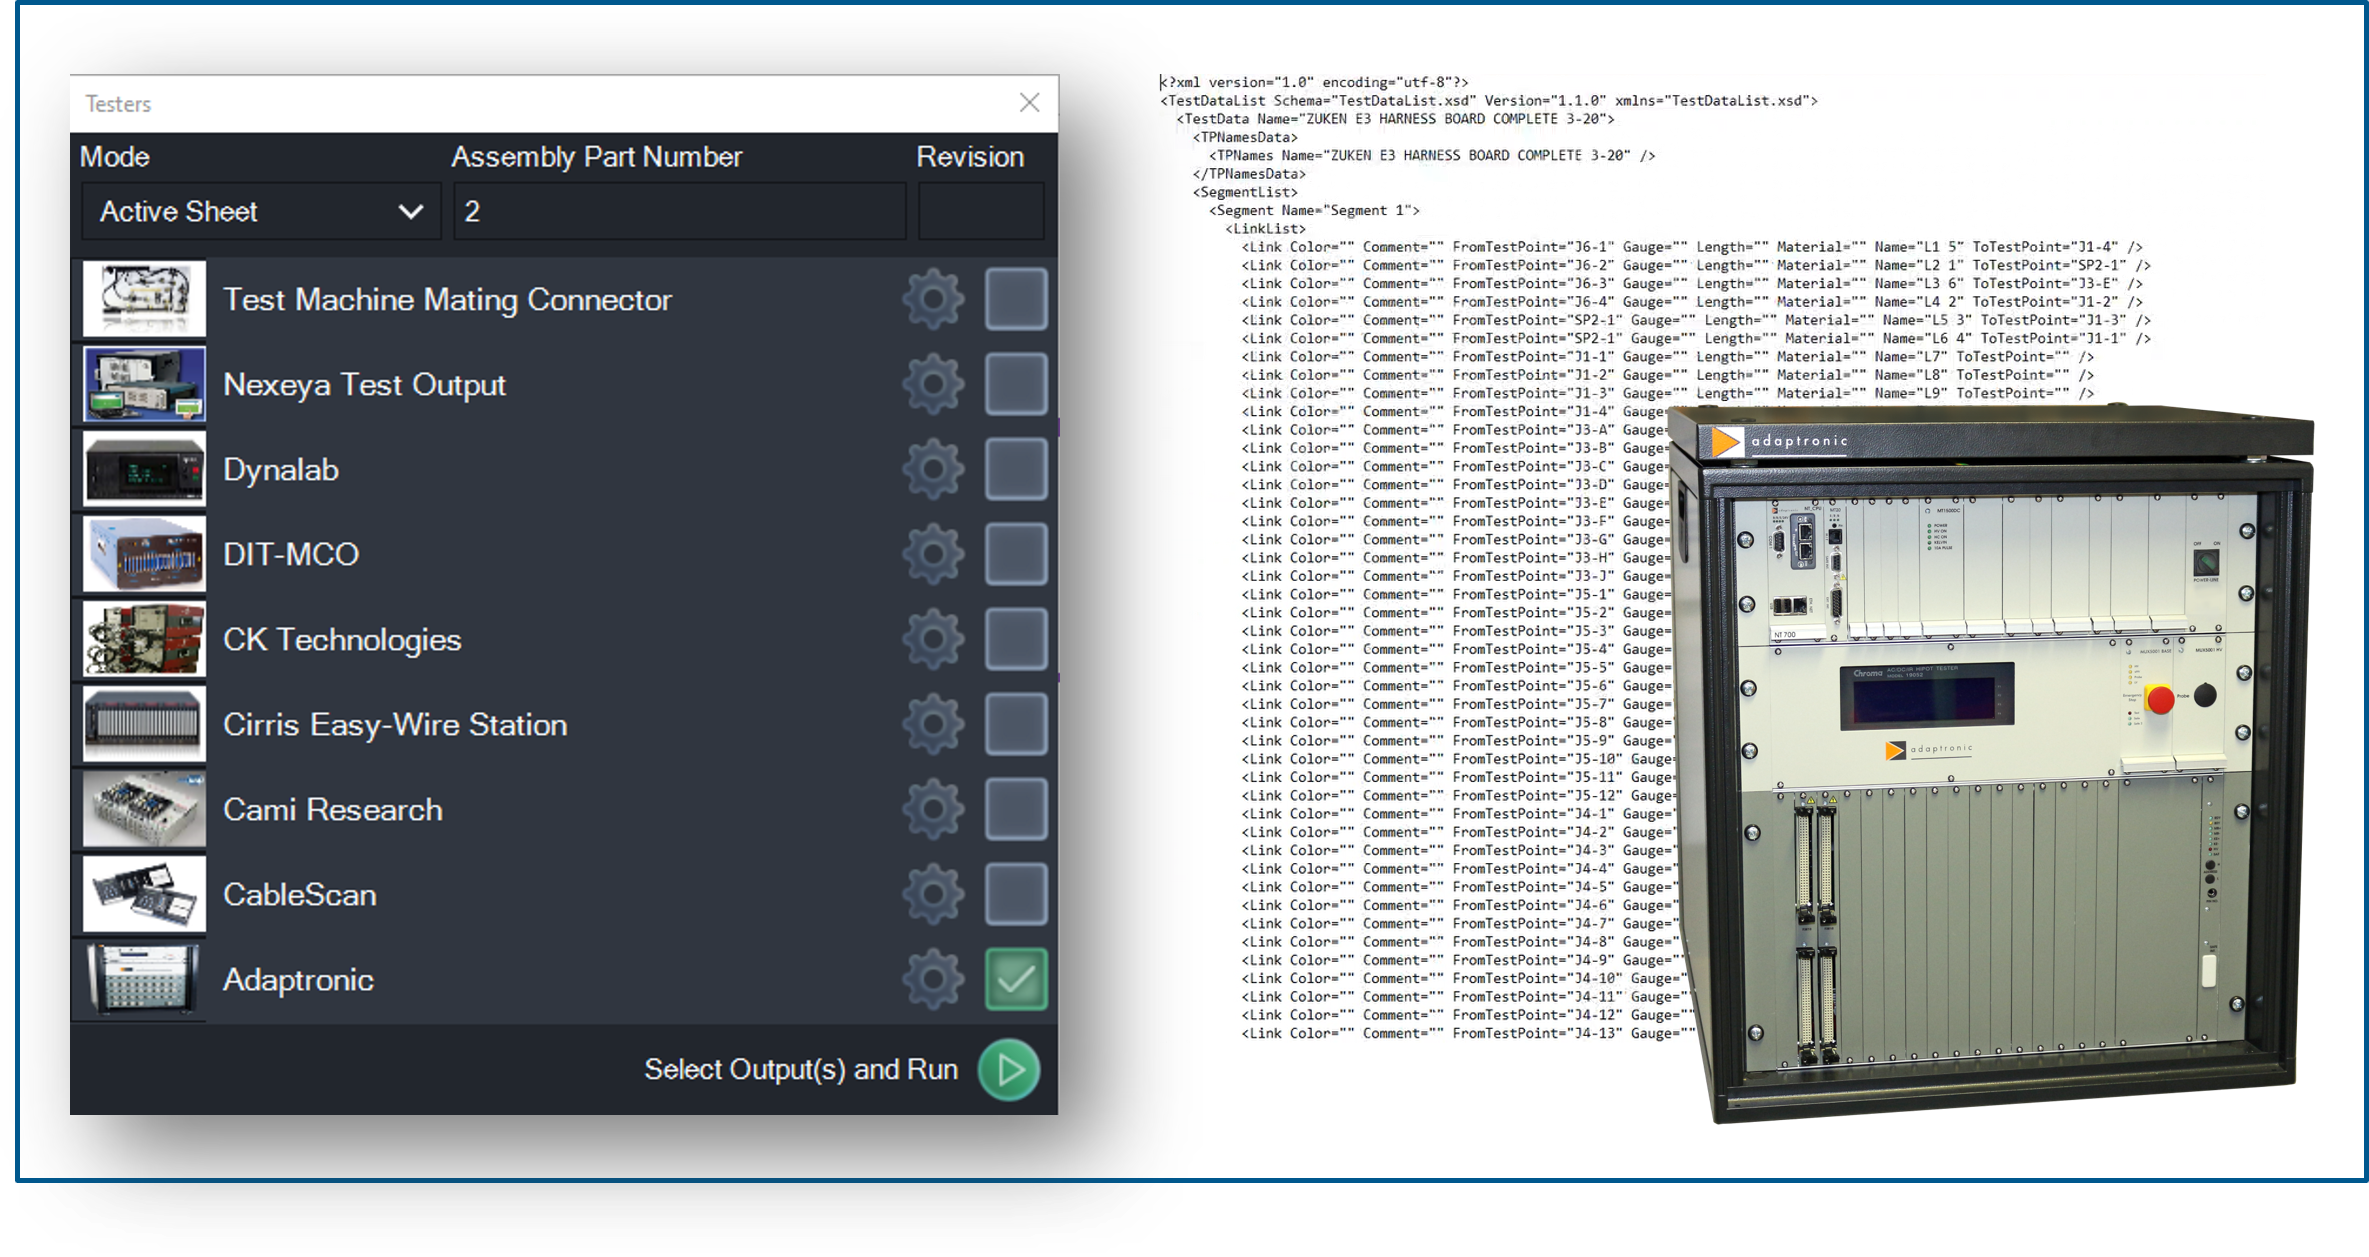Click the CableScan tester thumbnail image
Viewport: 2369px width, 1257px height.
[x=144, y=894]
